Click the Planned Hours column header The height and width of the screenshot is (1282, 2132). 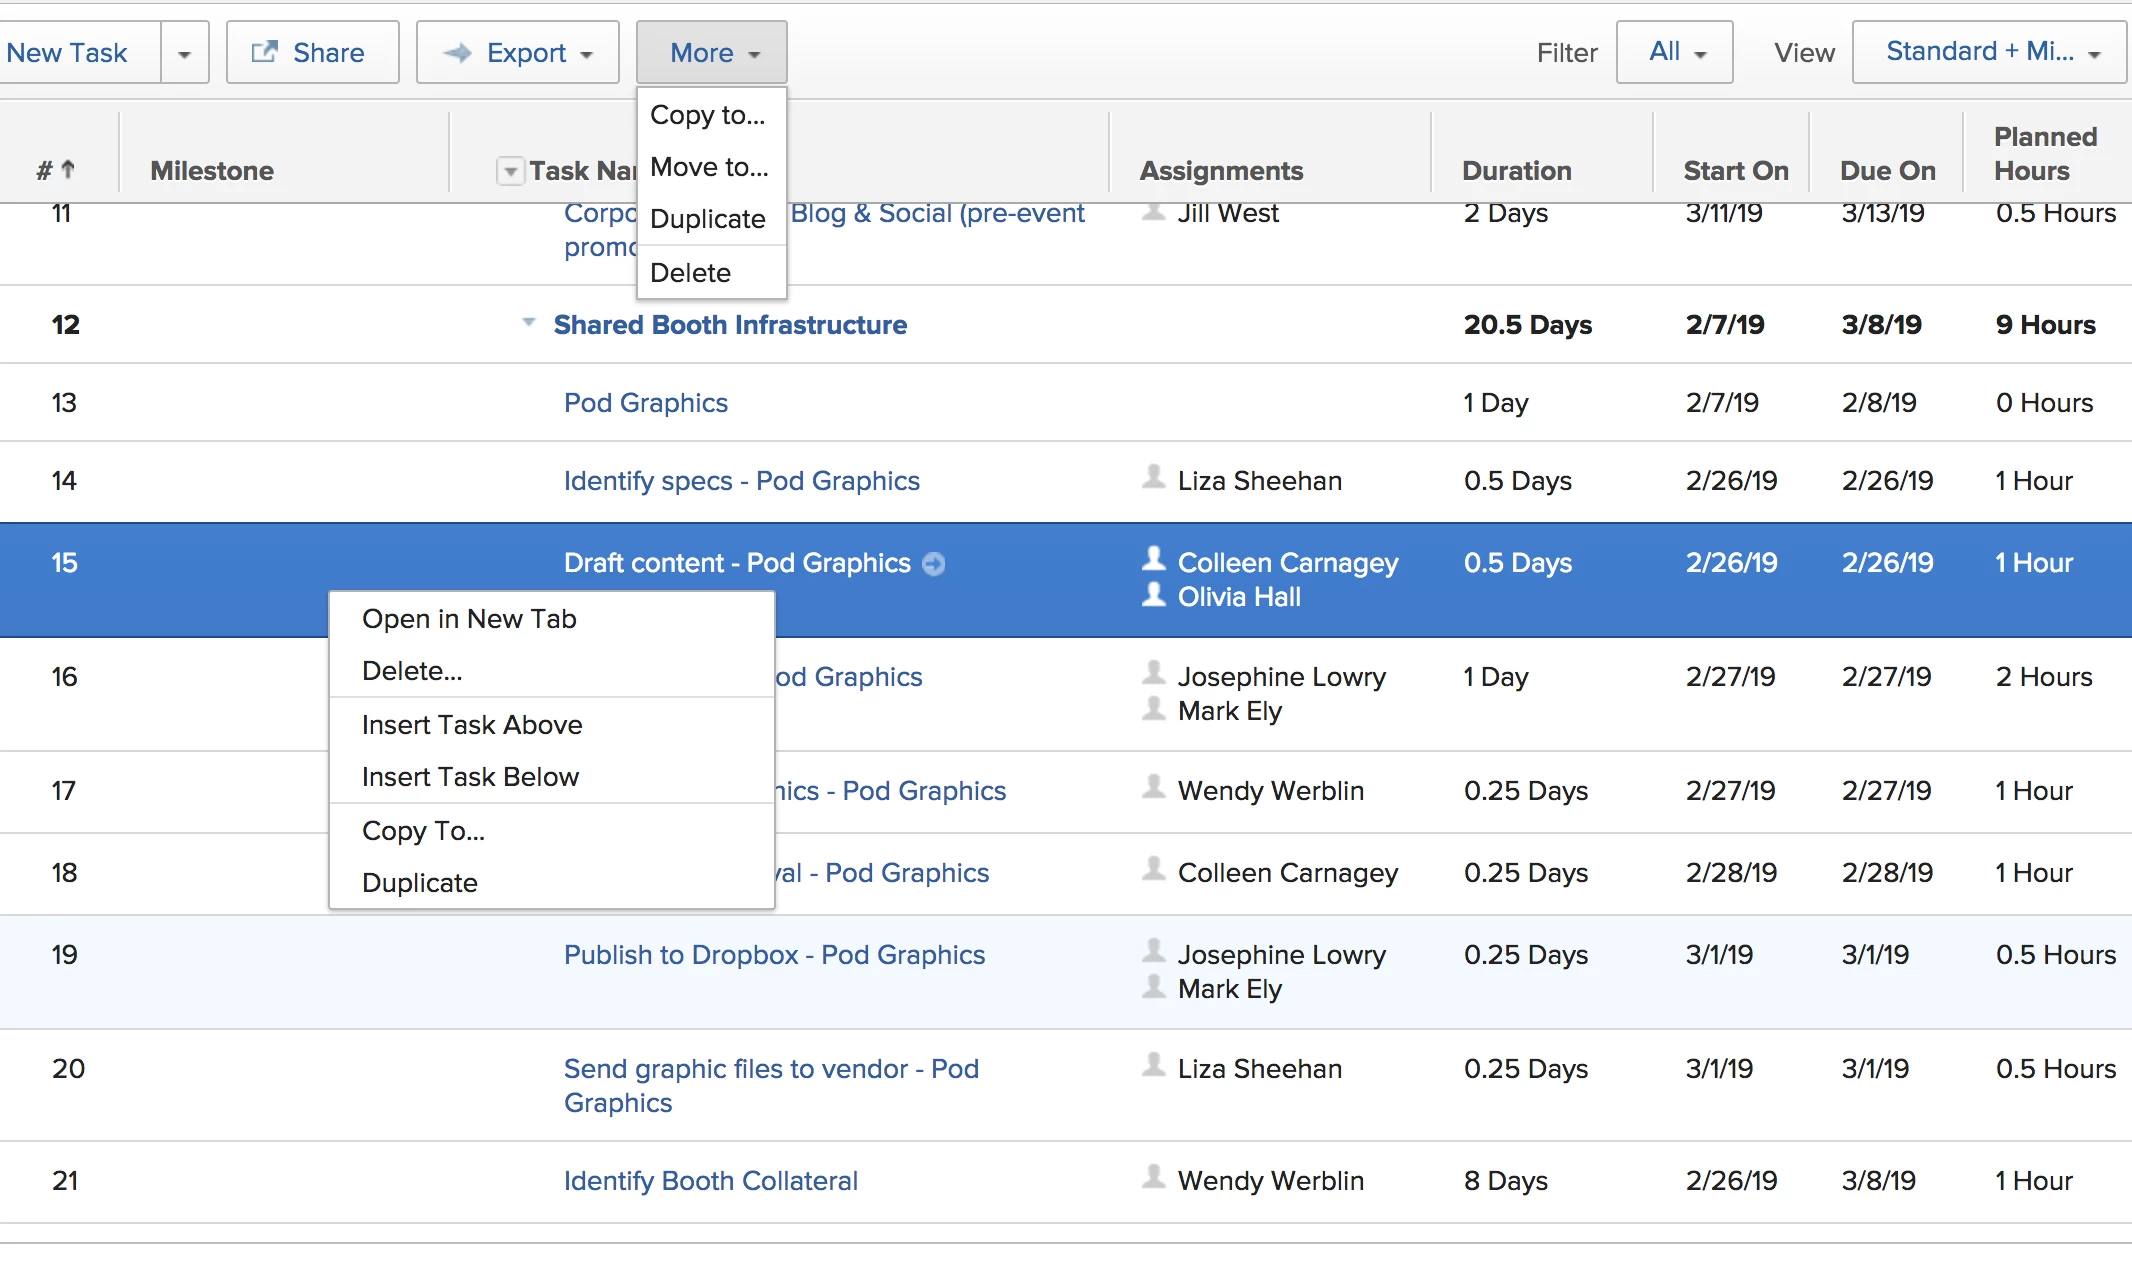click(x=2044, y=153)
